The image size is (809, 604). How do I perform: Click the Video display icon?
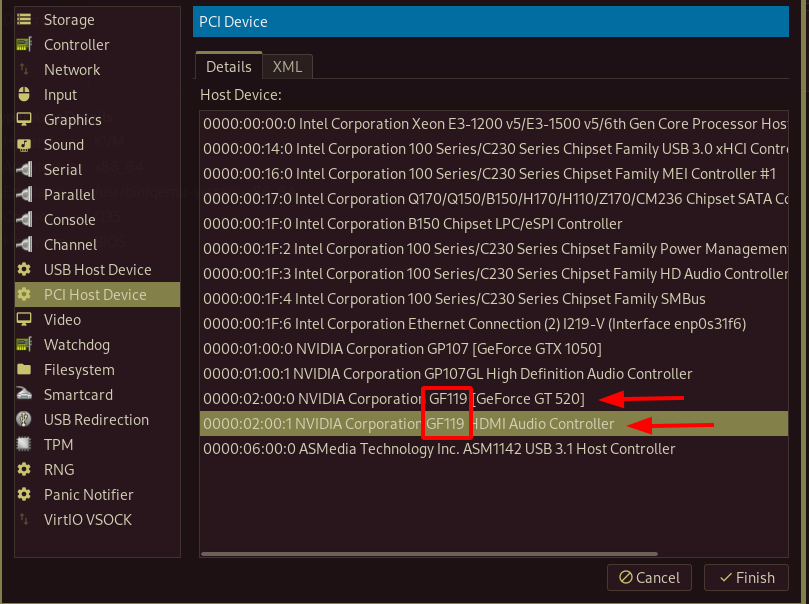24,319
